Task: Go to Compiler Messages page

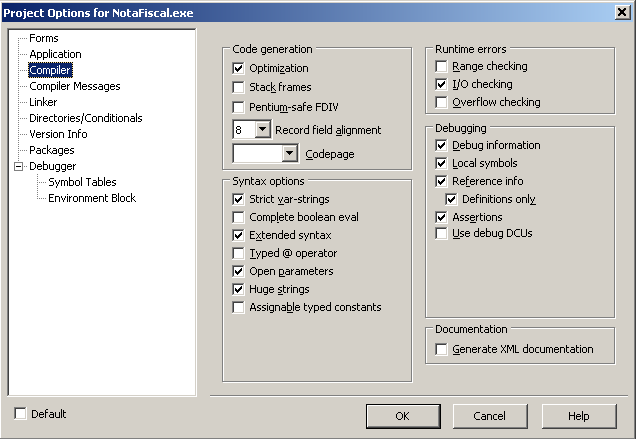Action: [x=75, y=86]
